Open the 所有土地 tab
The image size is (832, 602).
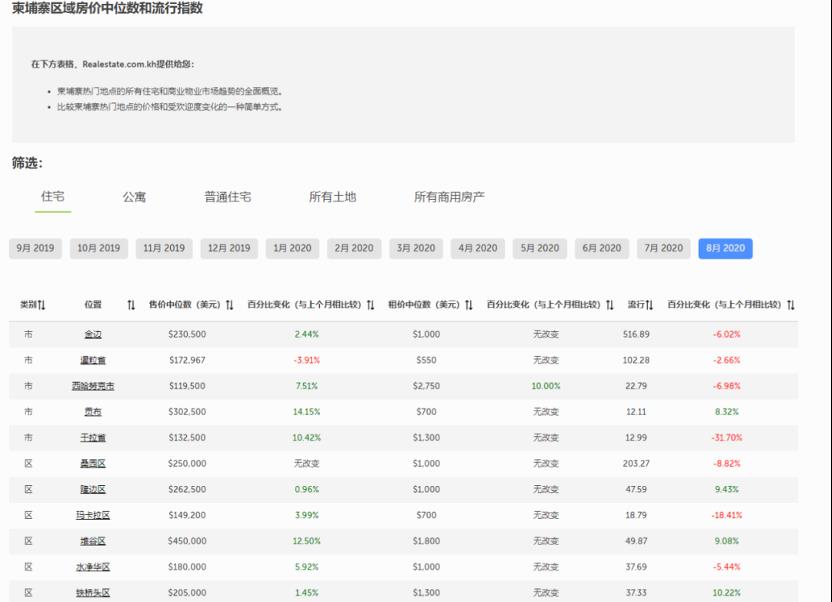[x=332, y=197]
